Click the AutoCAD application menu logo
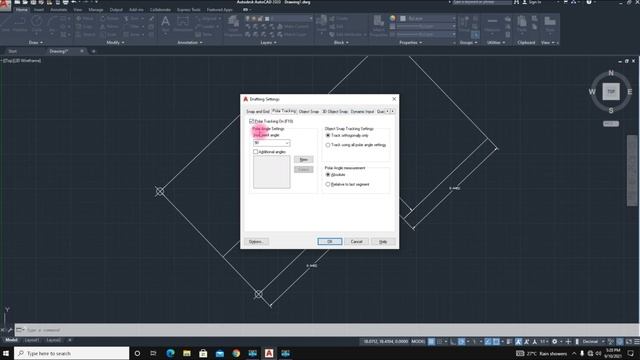Screen dimensions: 640x360 (x=5, y=5)
